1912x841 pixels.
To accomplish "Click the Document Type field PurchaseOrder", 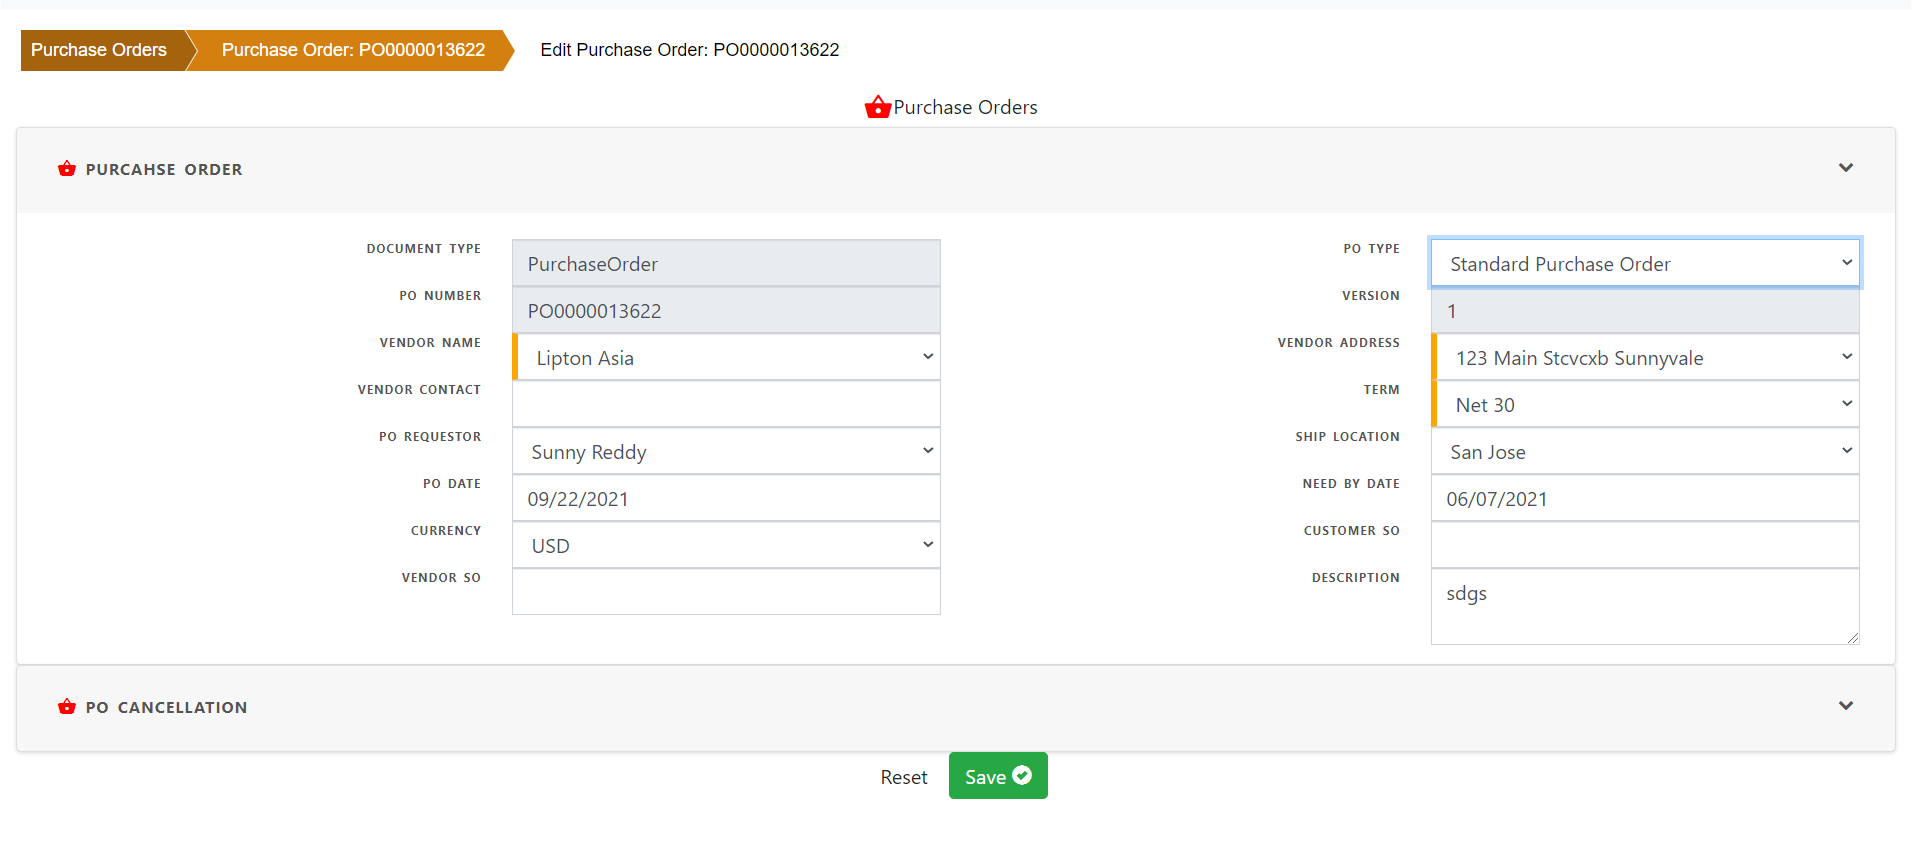I will [x=727, y=263].
